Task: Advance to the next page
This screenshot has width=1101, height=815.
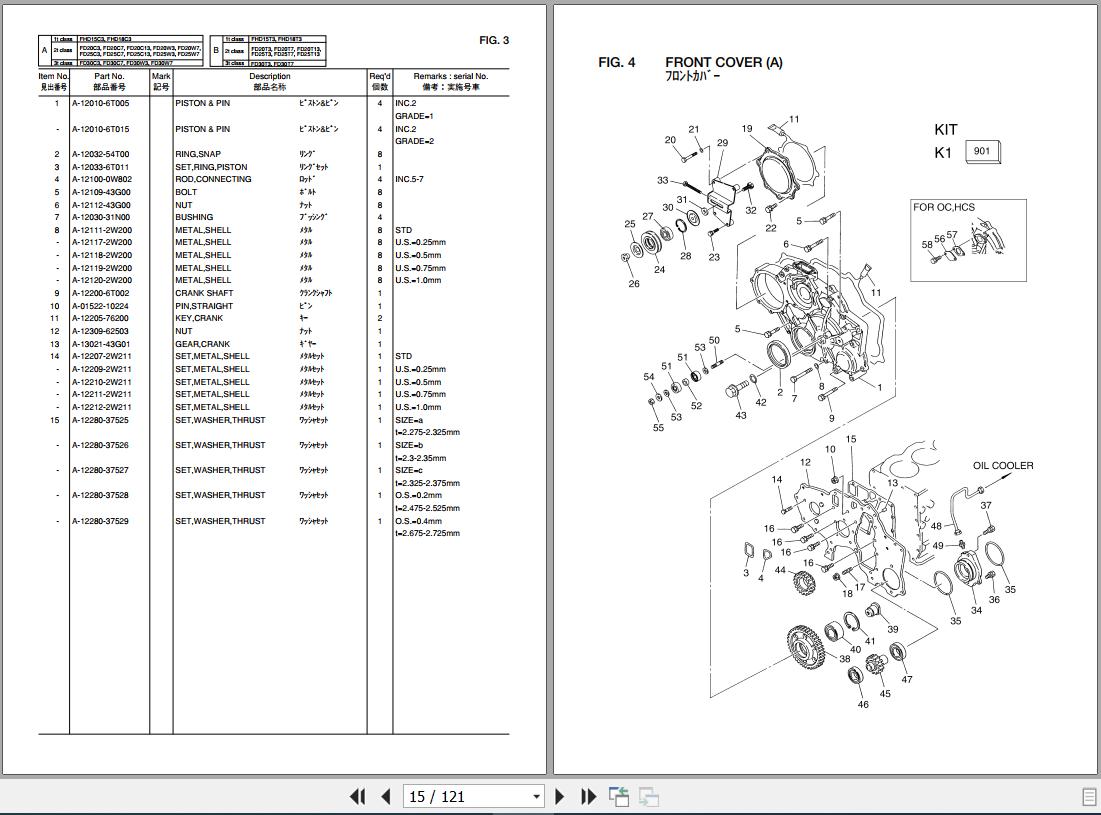Action: 559,796
